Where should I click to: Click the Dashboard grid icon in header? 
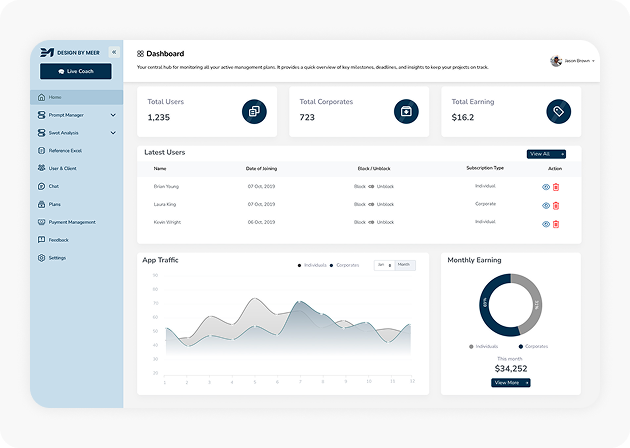[x=140, y=53]
